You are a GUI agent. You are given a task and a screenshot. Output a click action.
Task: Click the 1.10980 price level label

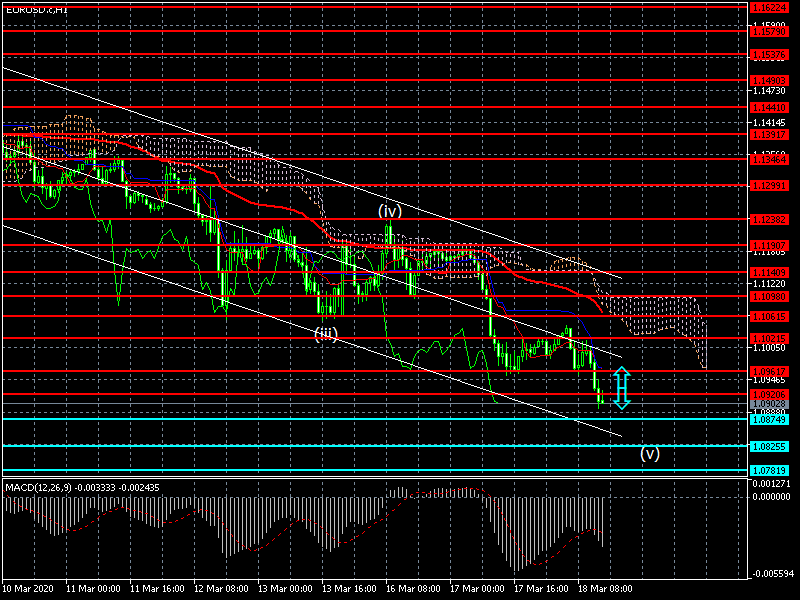769,296
